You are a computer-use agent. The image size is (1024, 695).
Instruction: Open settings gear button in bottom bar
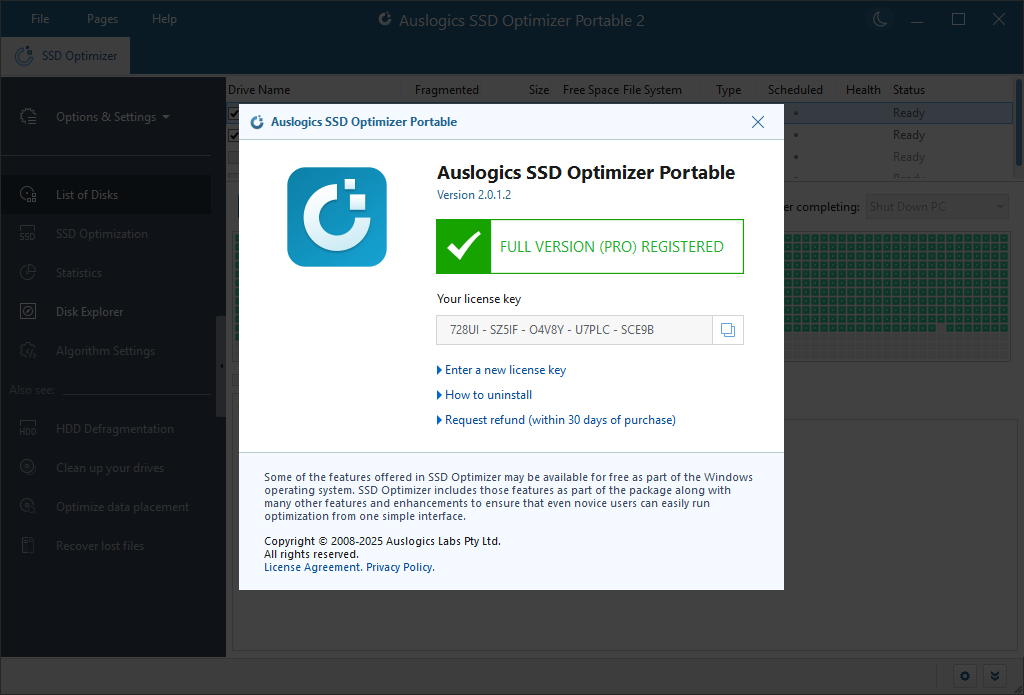[x=965, y=676]
